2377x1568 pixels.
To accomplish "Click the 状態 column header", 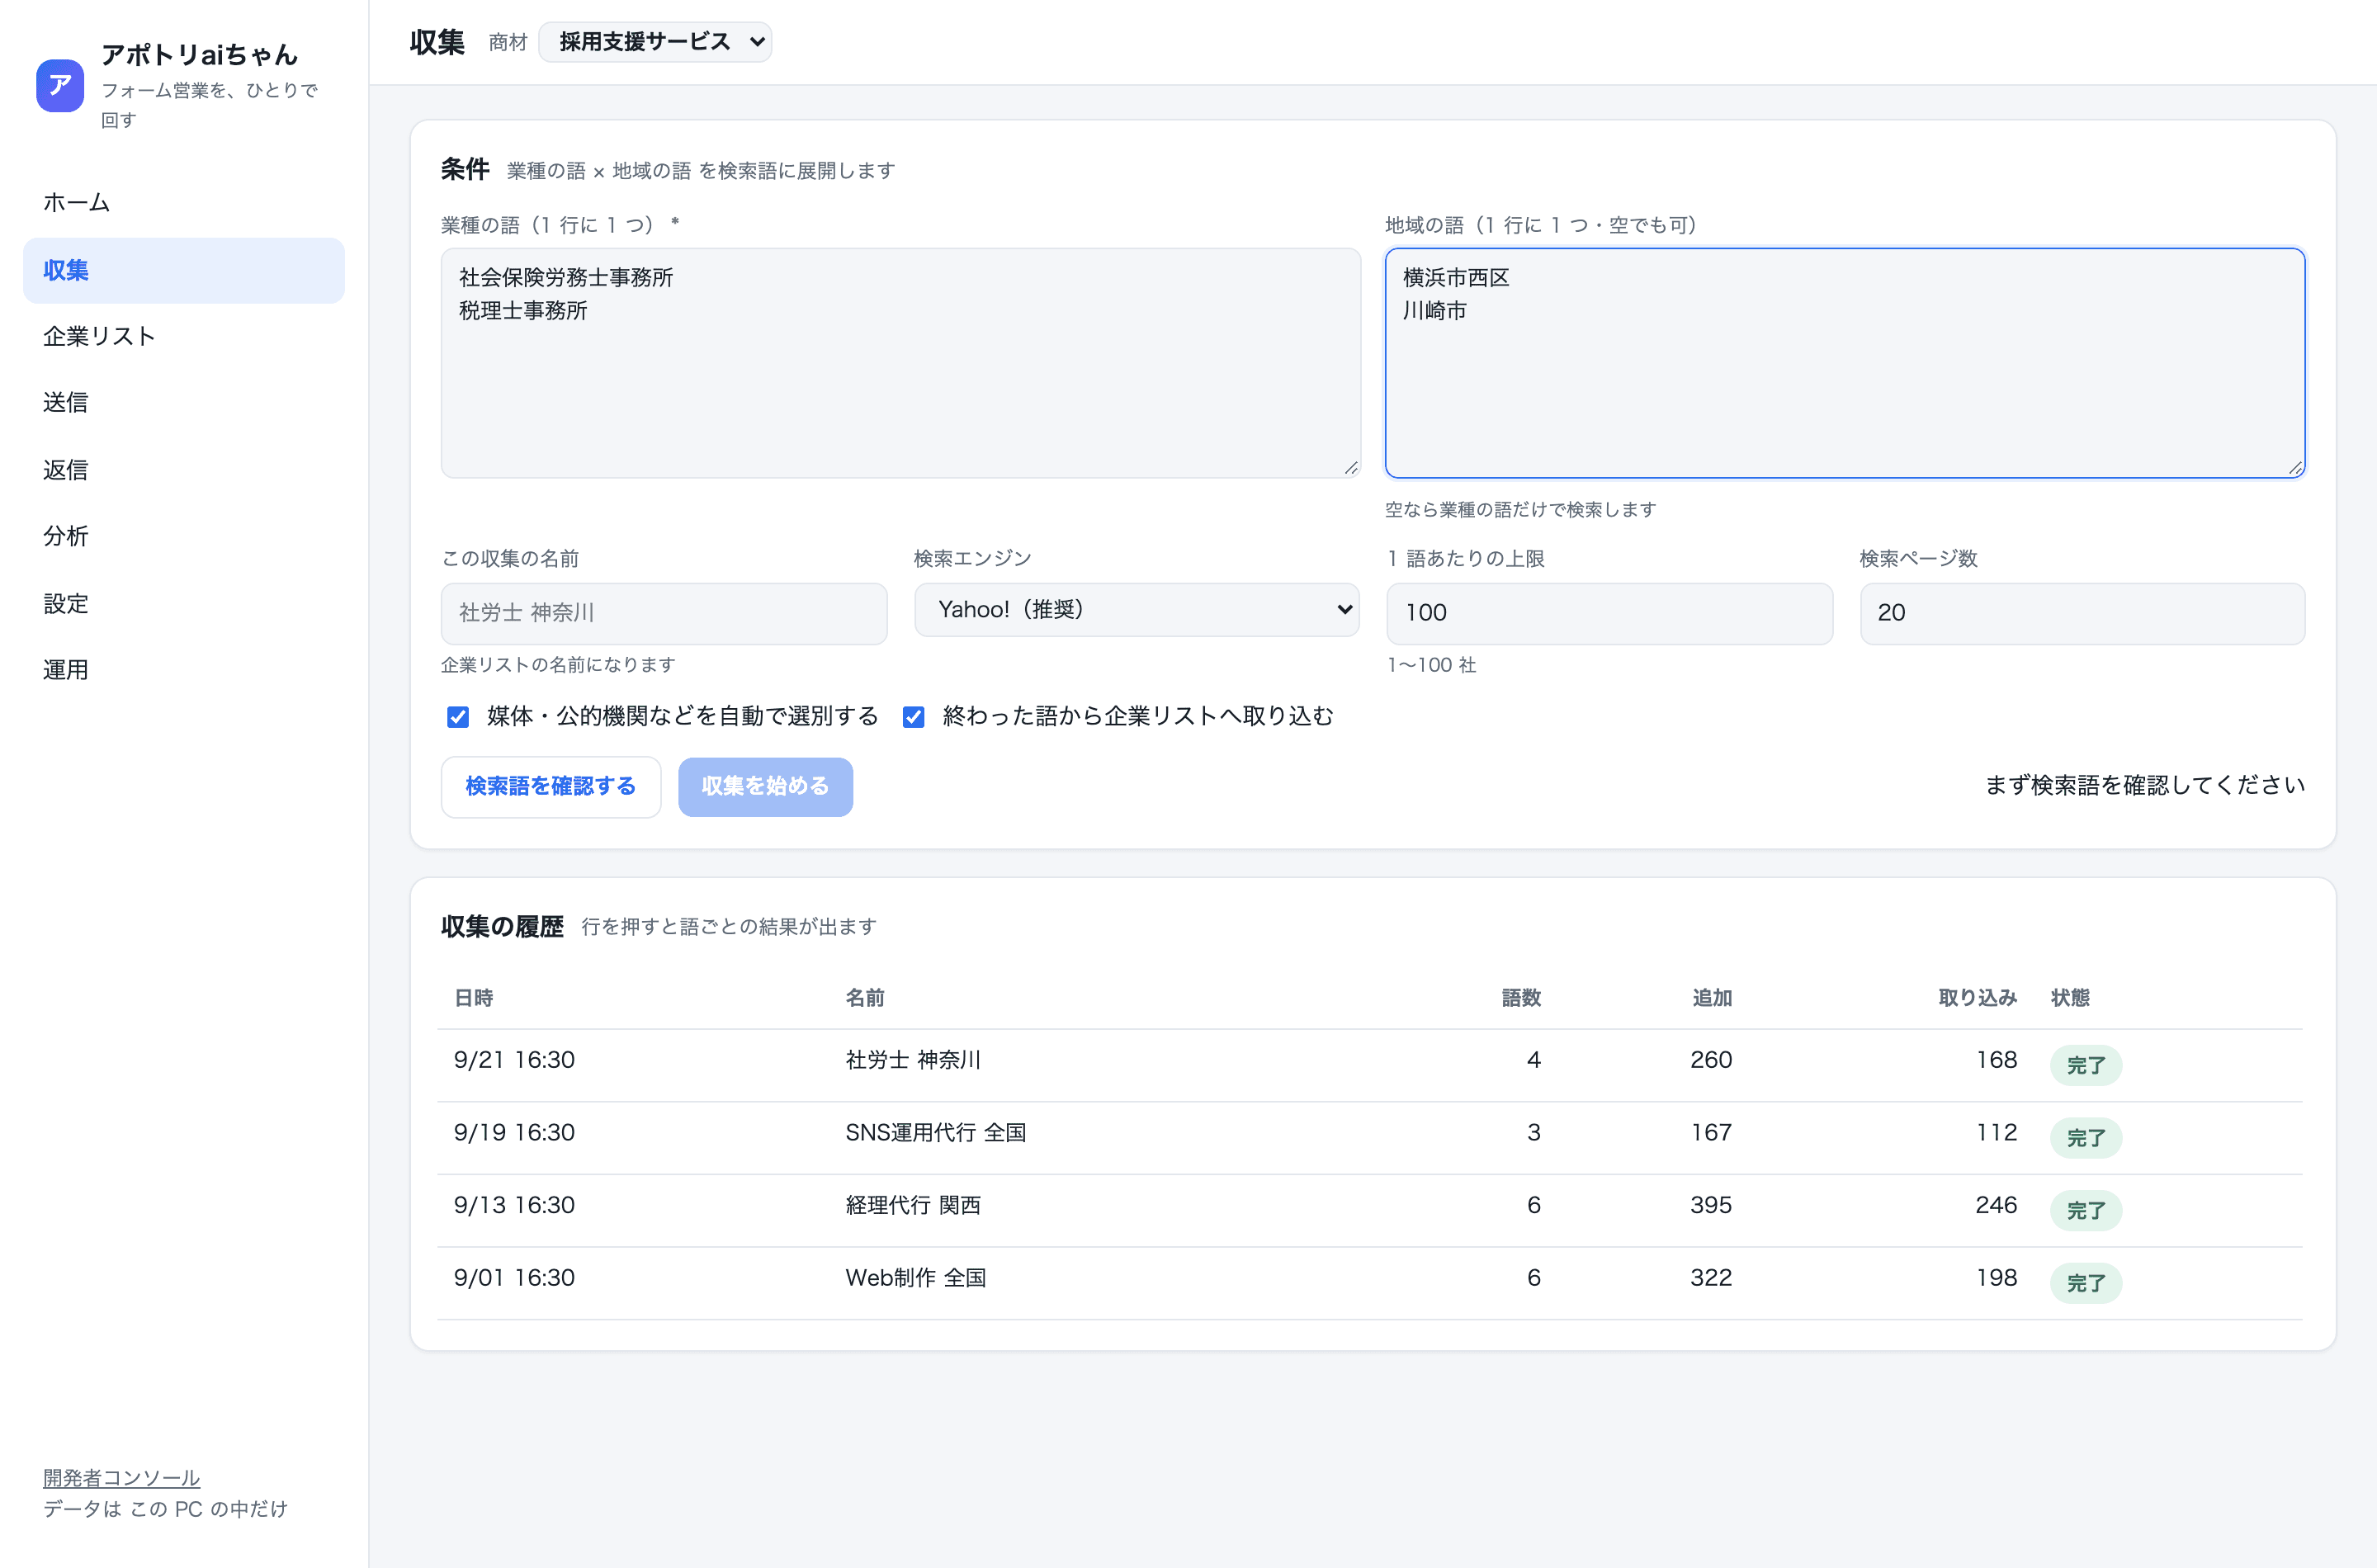I will tap(2070, 998).
